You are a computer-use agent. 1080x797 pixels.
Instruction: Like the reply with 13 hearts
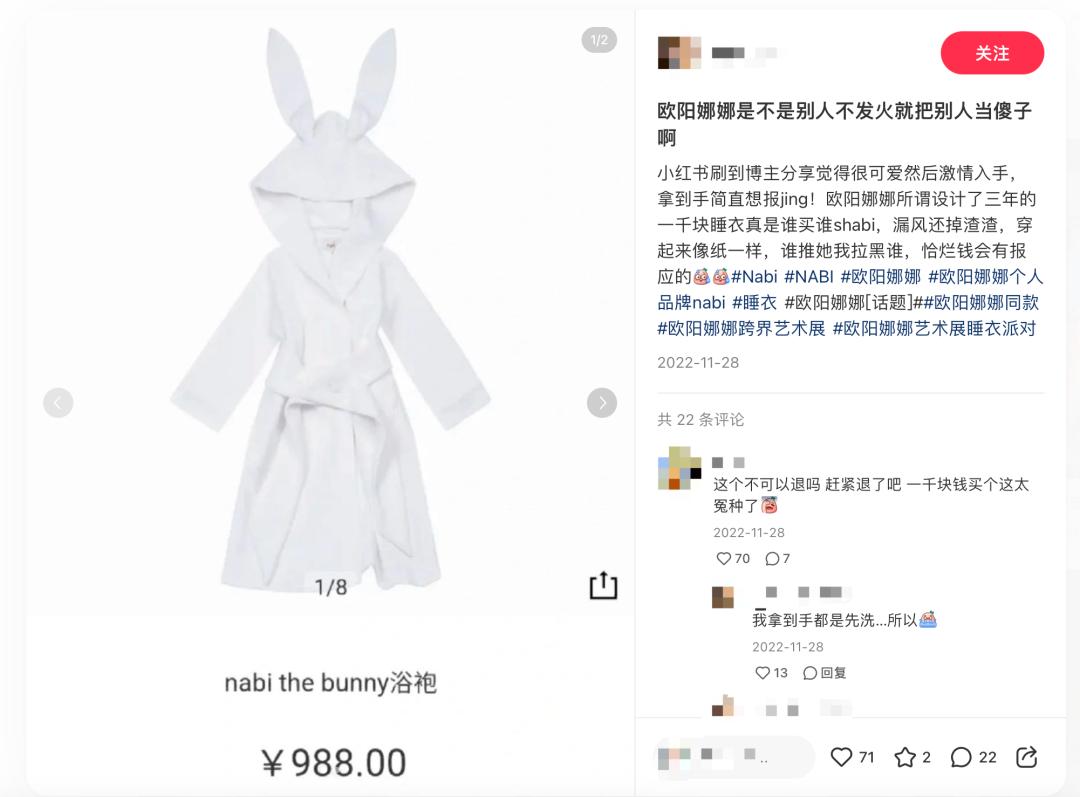[762, 672]
